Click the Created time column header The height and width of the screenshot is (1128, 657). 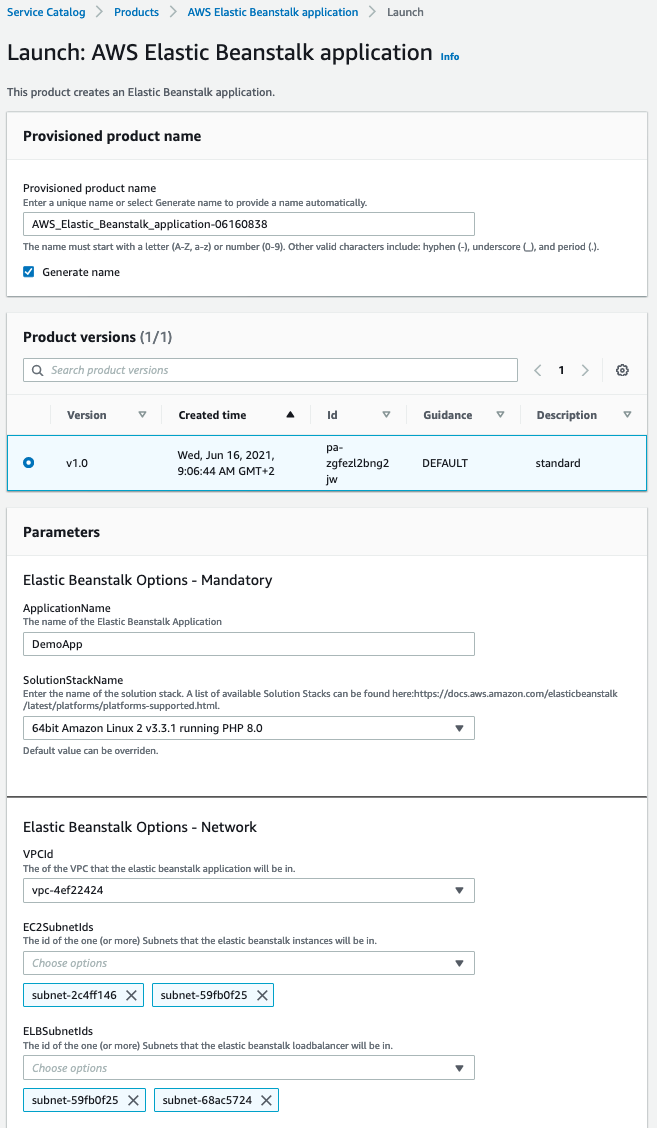coord(212,415)
